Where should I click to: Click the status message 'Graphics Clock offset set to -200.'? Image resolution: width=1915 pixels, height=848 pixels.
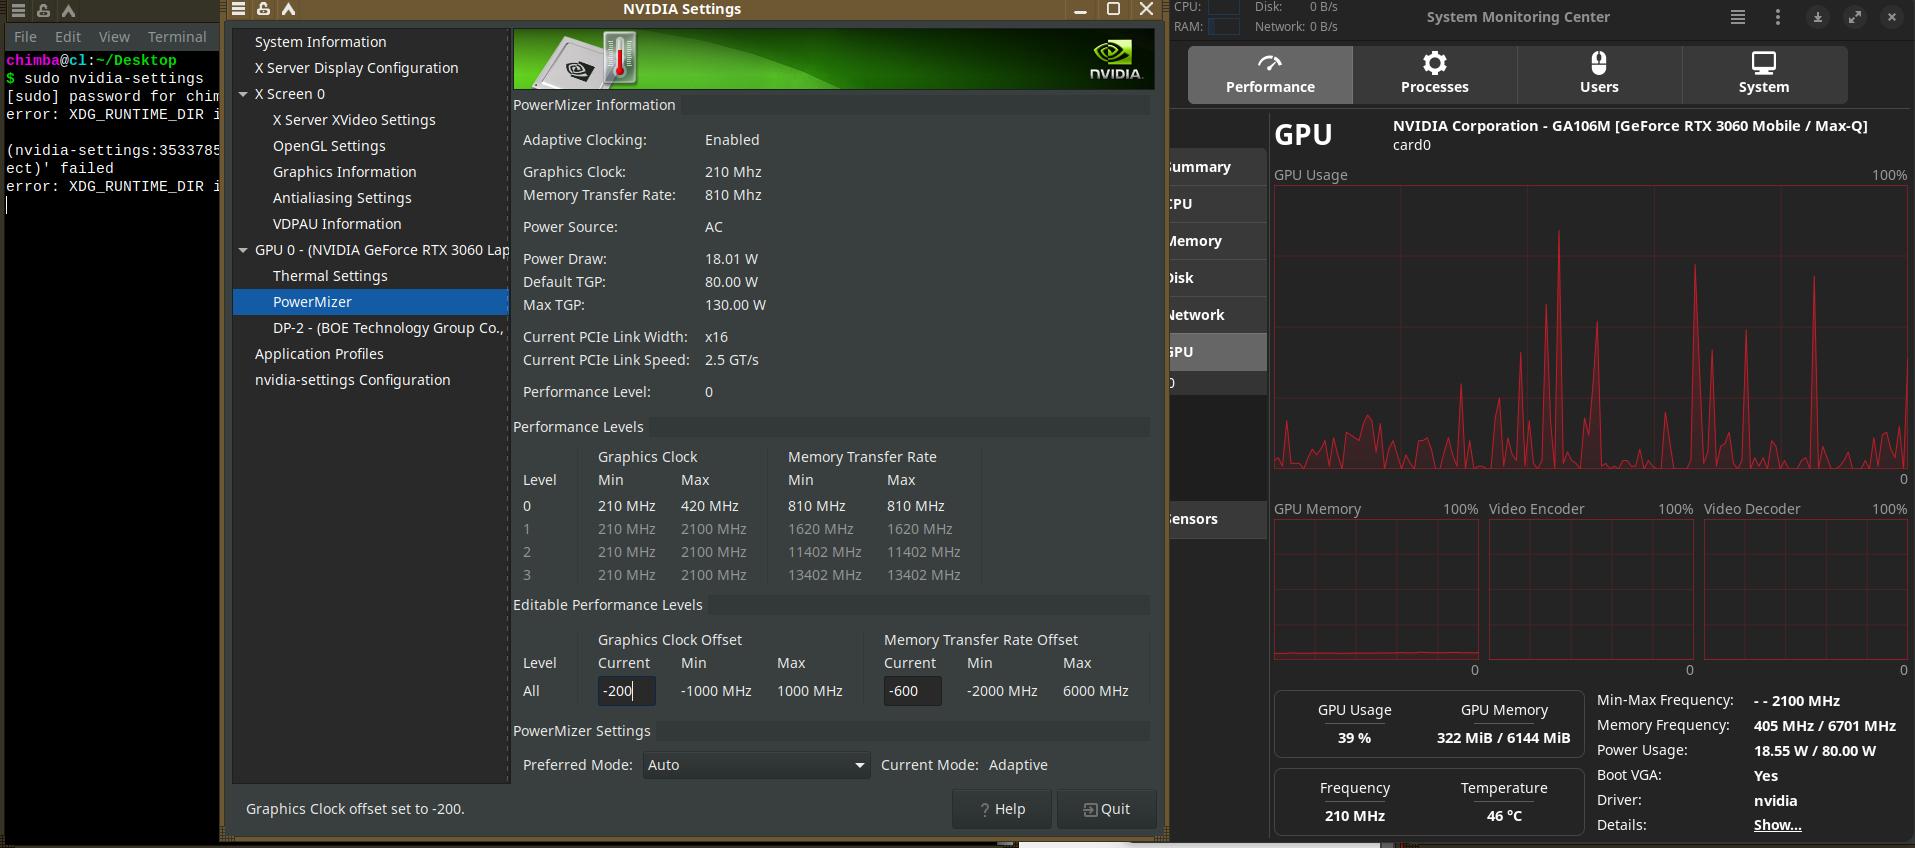(x=355, y=809)
